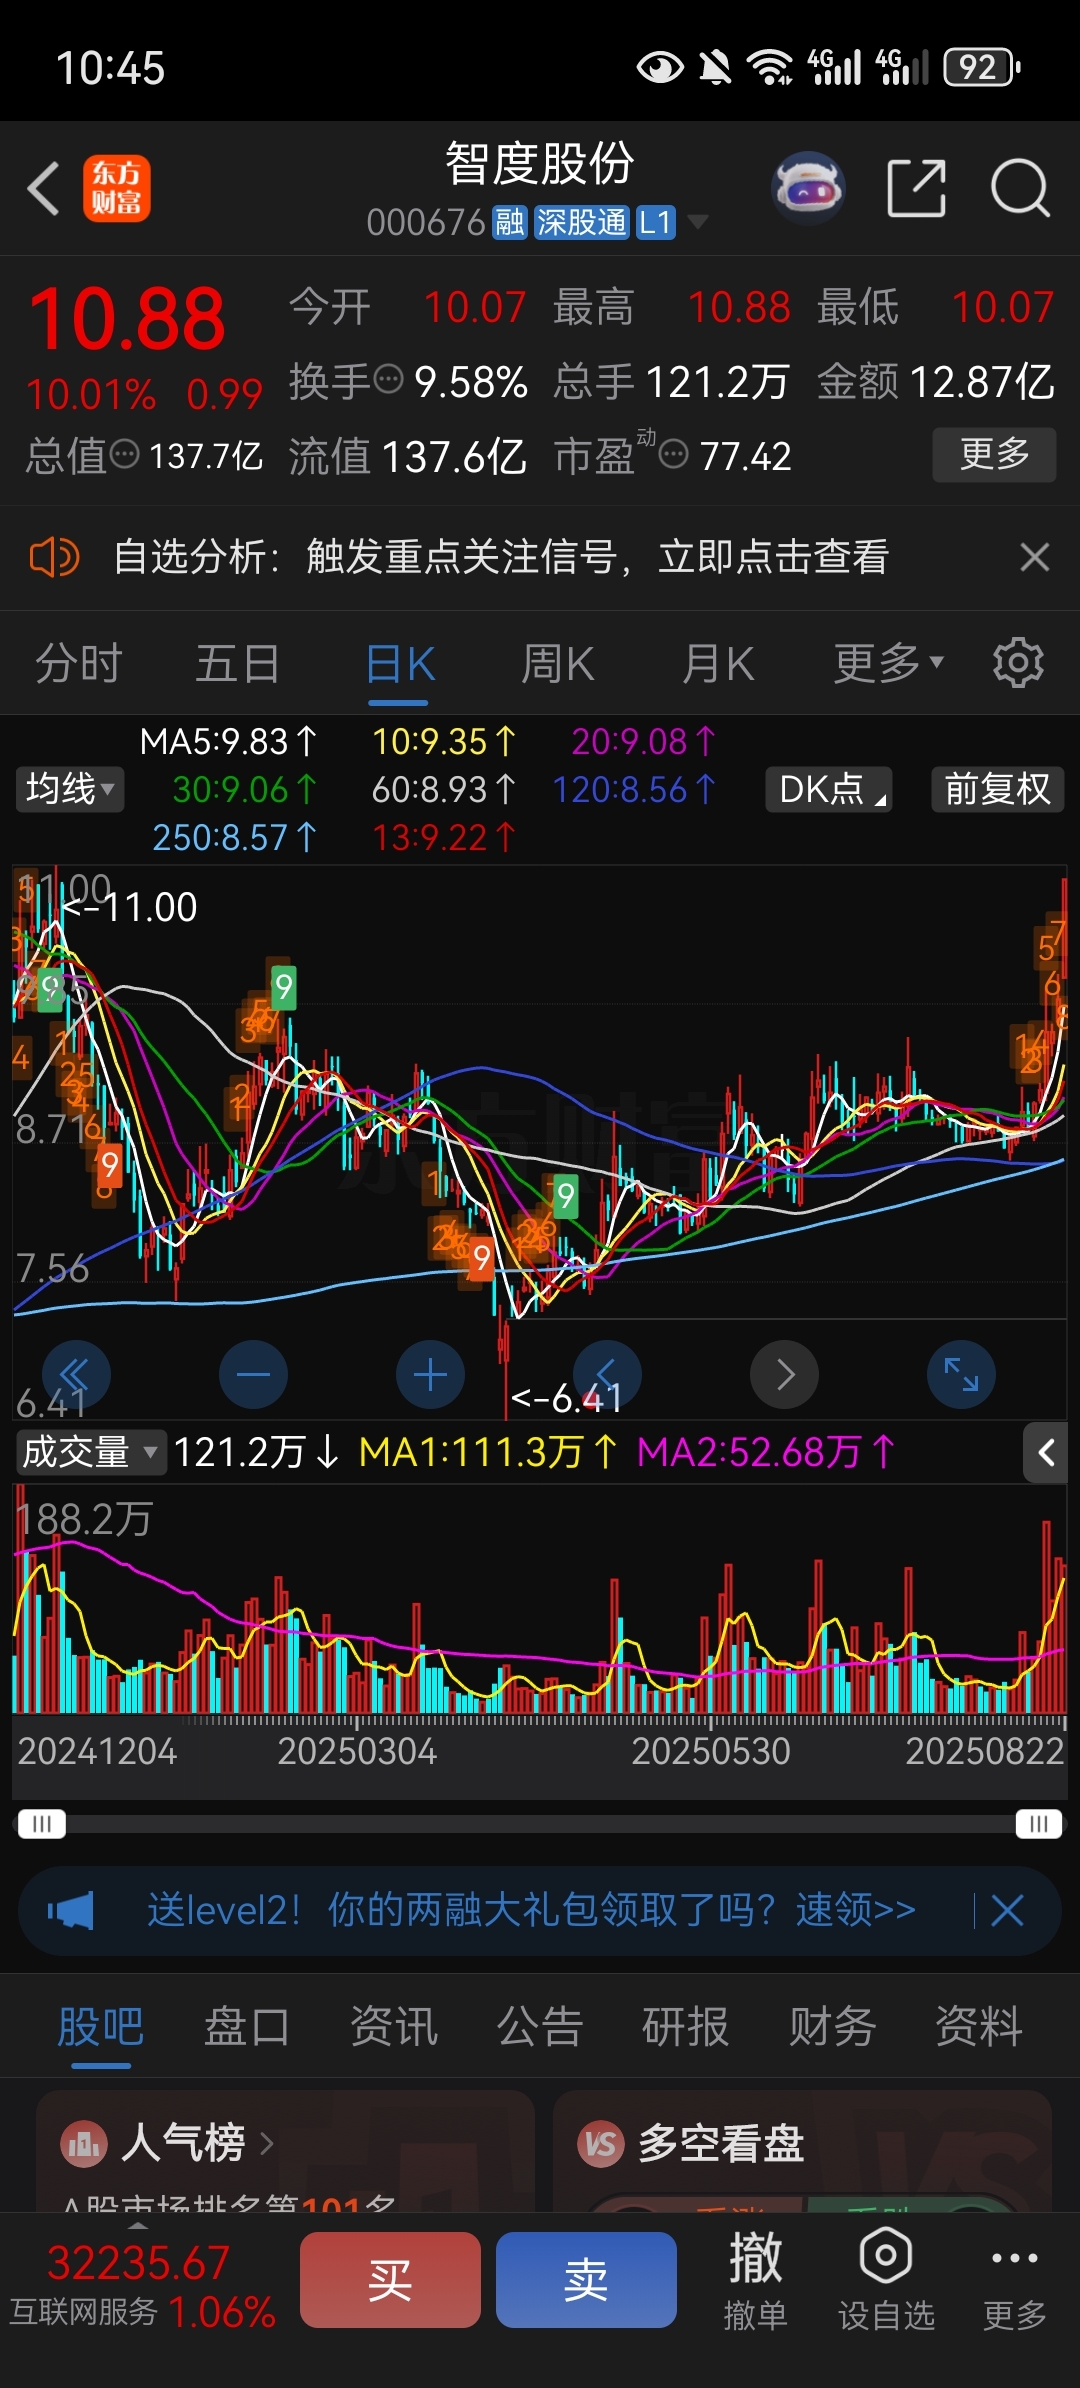Switch to the 资料 tab

coord(979,2028)
